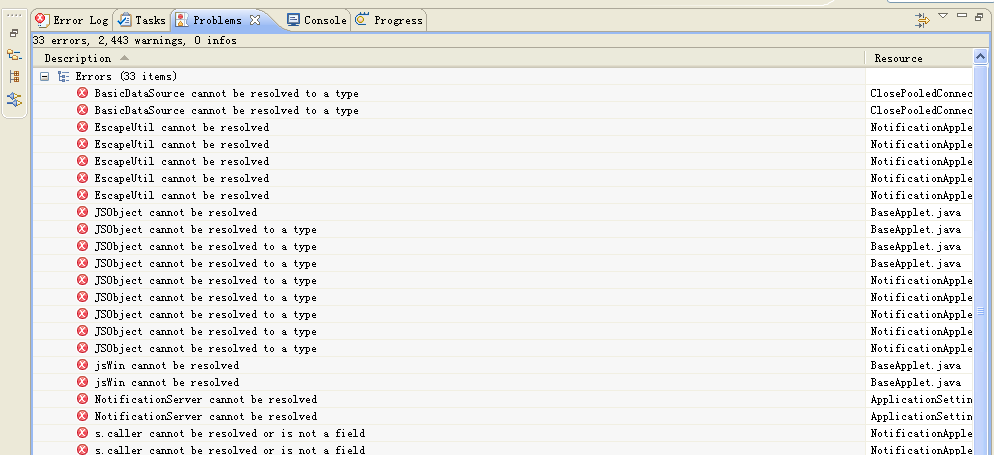Screen dimensions: 994x455
Task: Close the Problems tab using its X
Action: point(255,20)
